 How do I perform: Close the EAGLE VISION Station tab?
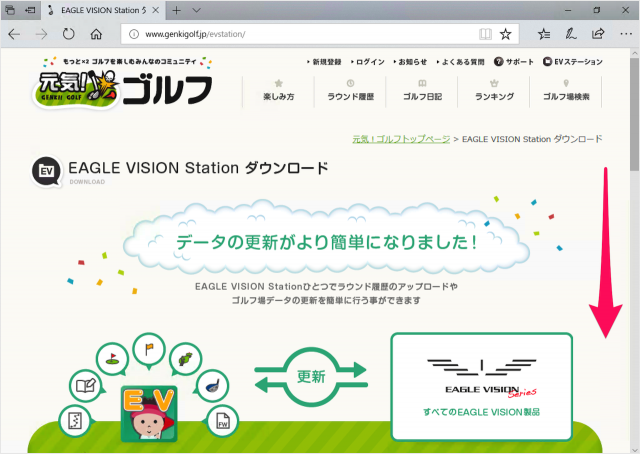click(156, 10)
